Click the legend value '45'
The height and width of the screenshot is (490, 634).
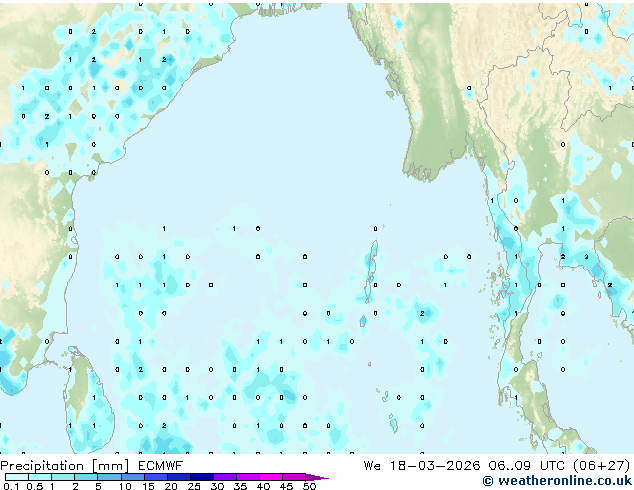pos(286,486)
